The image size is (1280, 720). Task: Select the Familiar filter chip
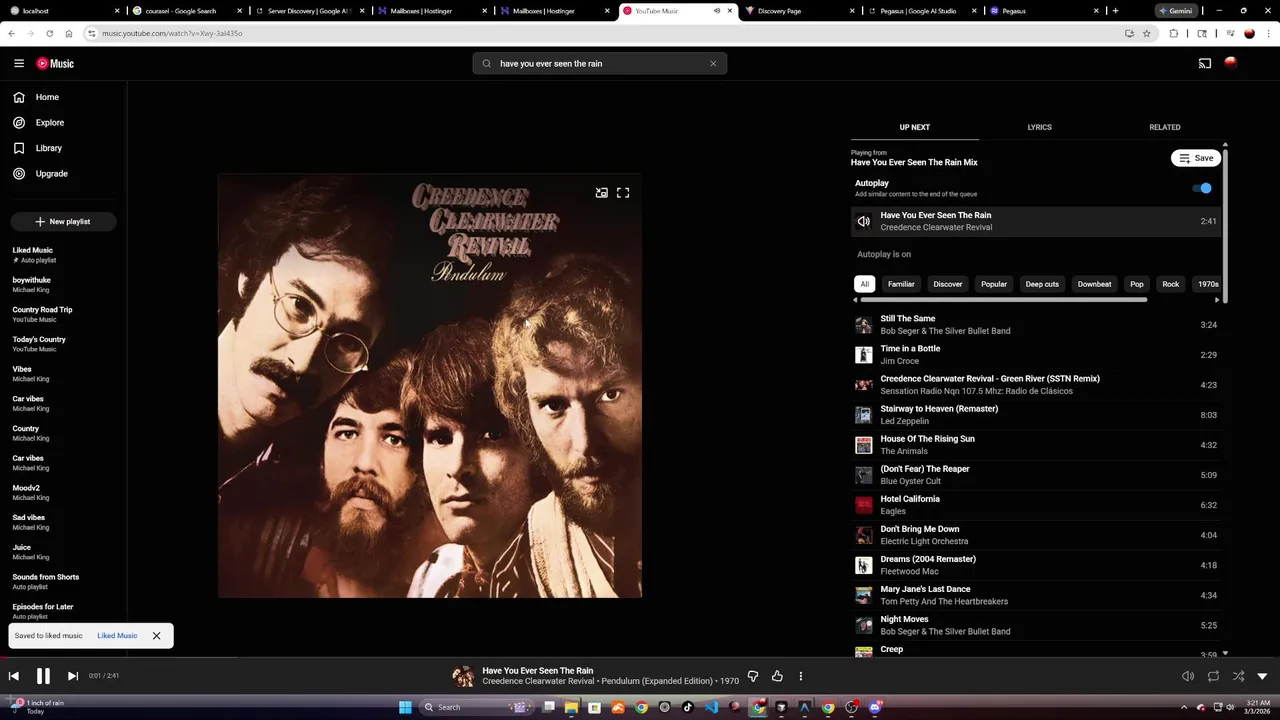click(901, 284)
